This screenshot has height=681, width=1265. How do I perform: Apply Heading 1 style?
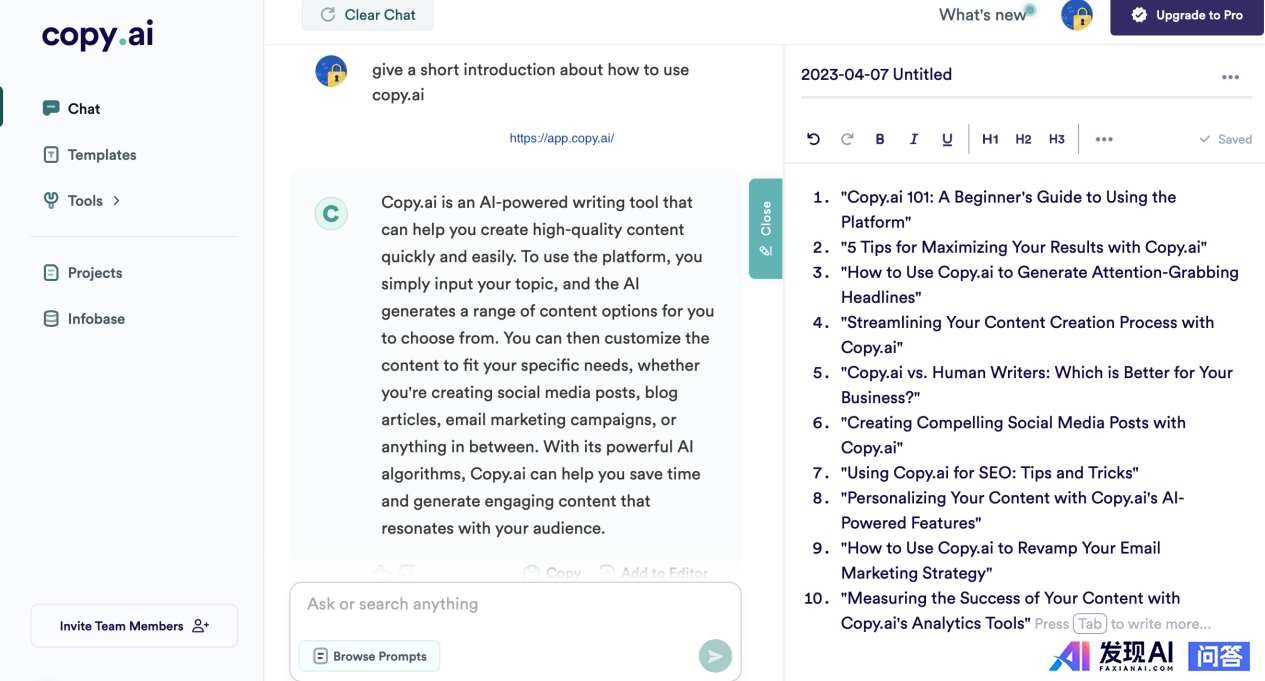[990, 139]
